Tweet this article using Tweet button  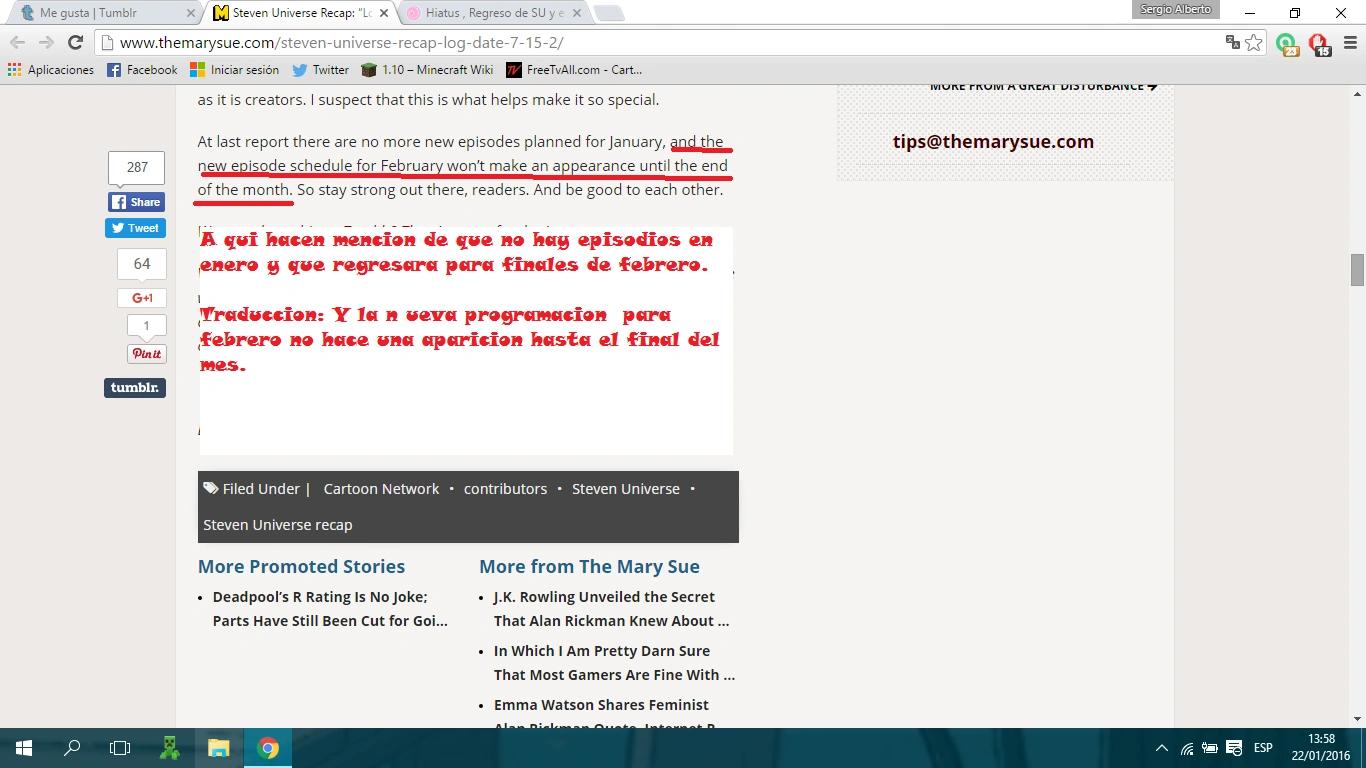click(x=136, y=228)
